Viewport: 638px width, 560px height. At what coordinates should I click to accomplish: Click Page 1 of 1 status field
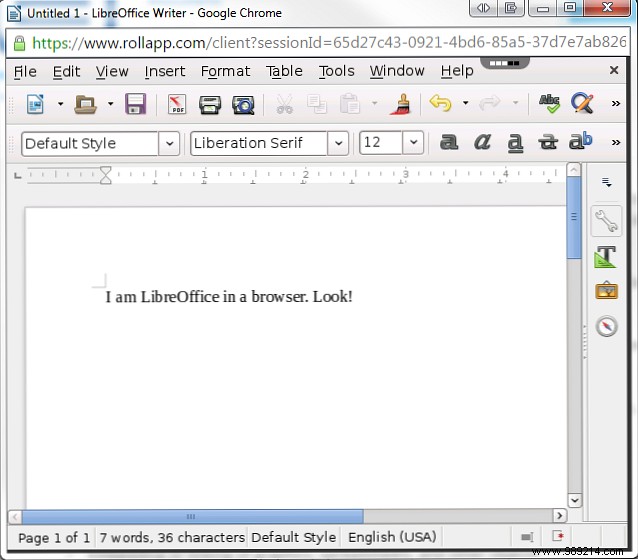point(53,538)
